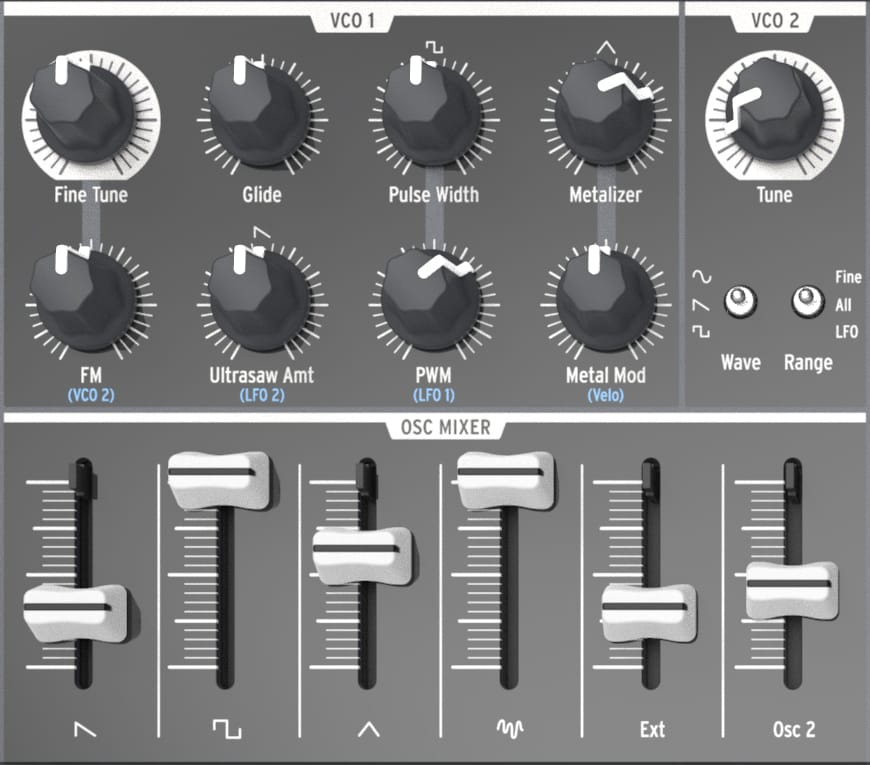The height and width of the screenshot is (765, 870).
Task: Click the sawtooth waveform icon in OSC Mixer
Action: coord(85,729)
